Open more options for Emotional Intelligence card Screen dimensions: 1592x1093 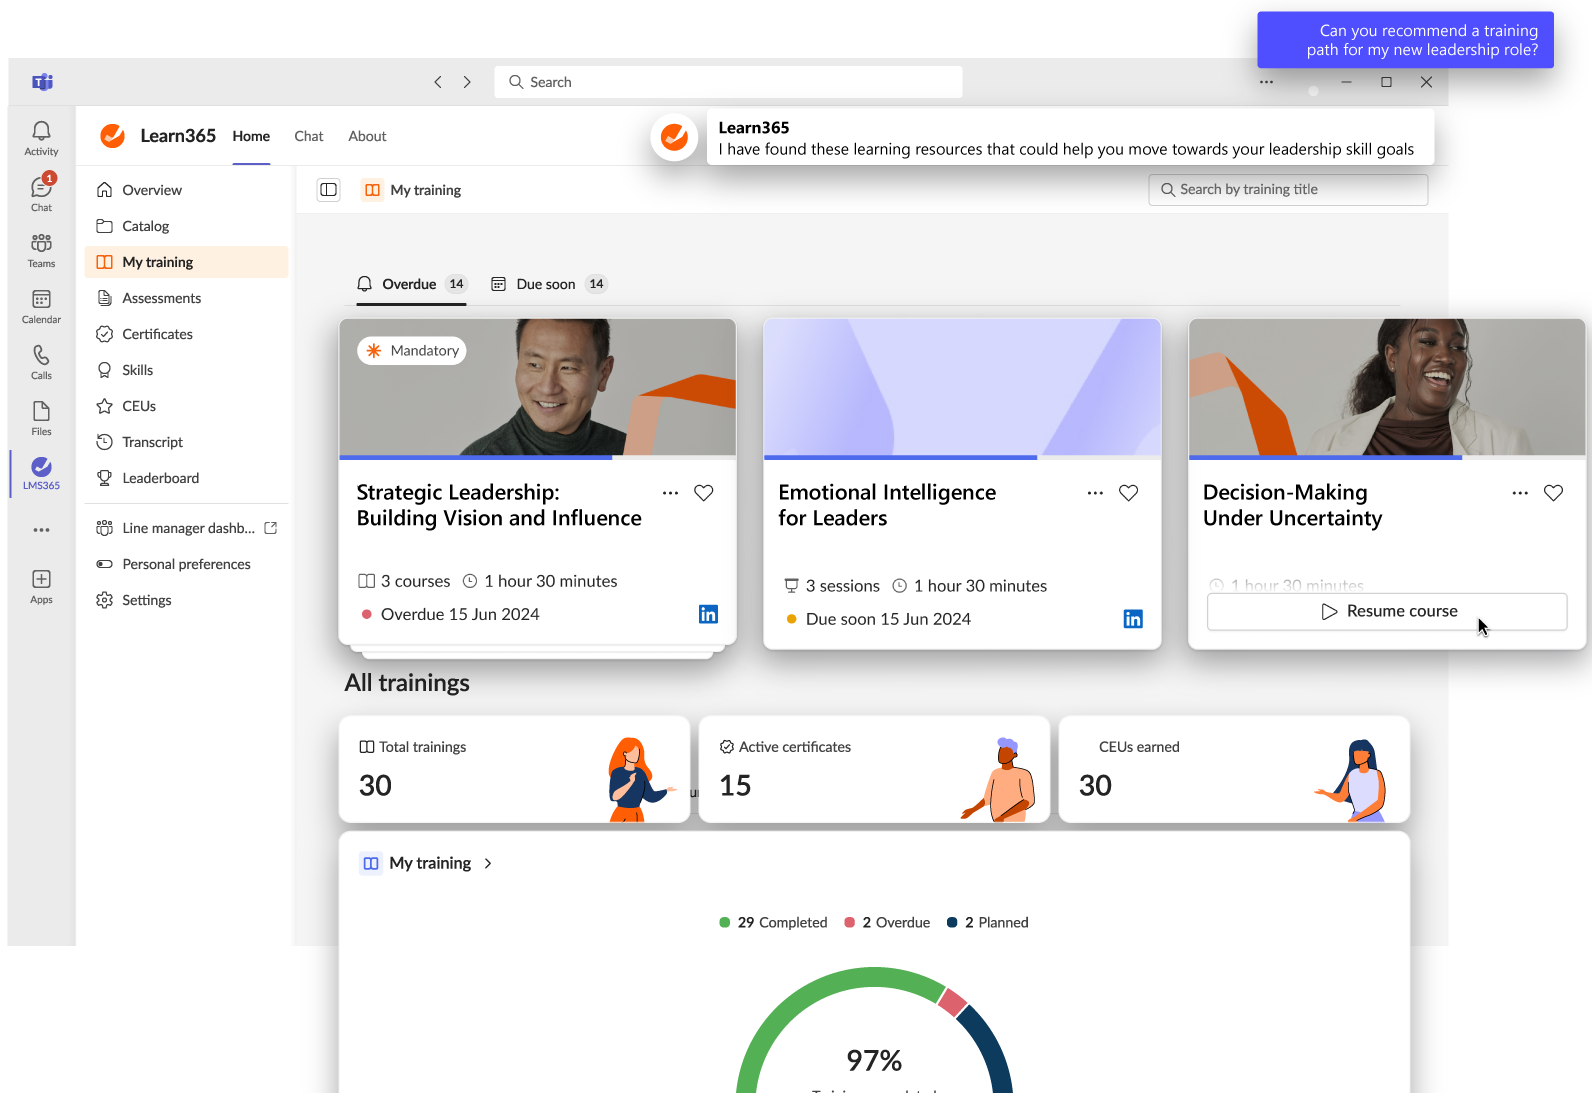pos(1095,493)
